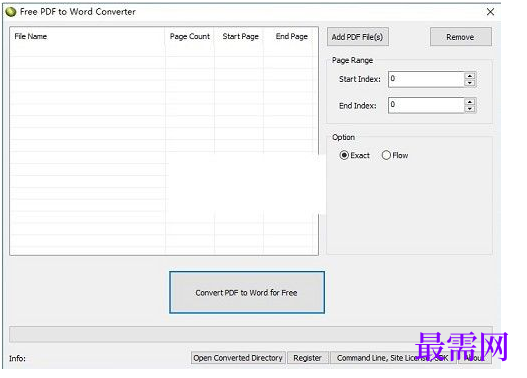Click the conversion progress bar
The width and height of the screenshot is (527, 378).
pos(251,334)
